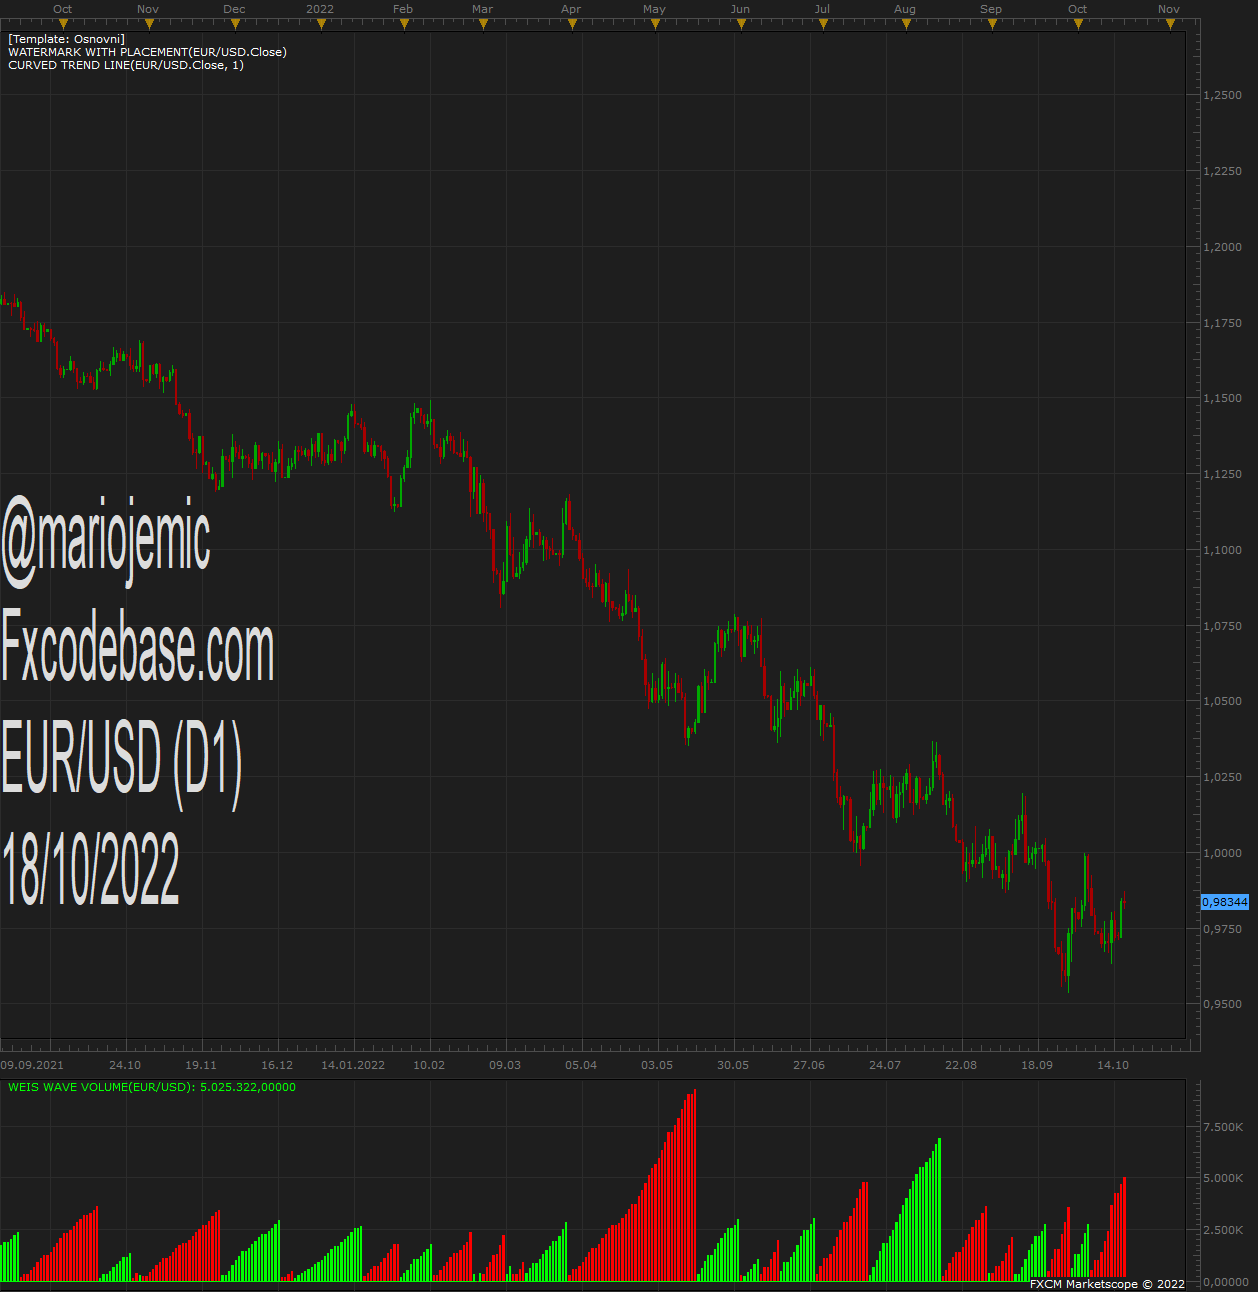Select the Jun marker on top timeline
The image size is (1258, 1292).
point(741,24)
